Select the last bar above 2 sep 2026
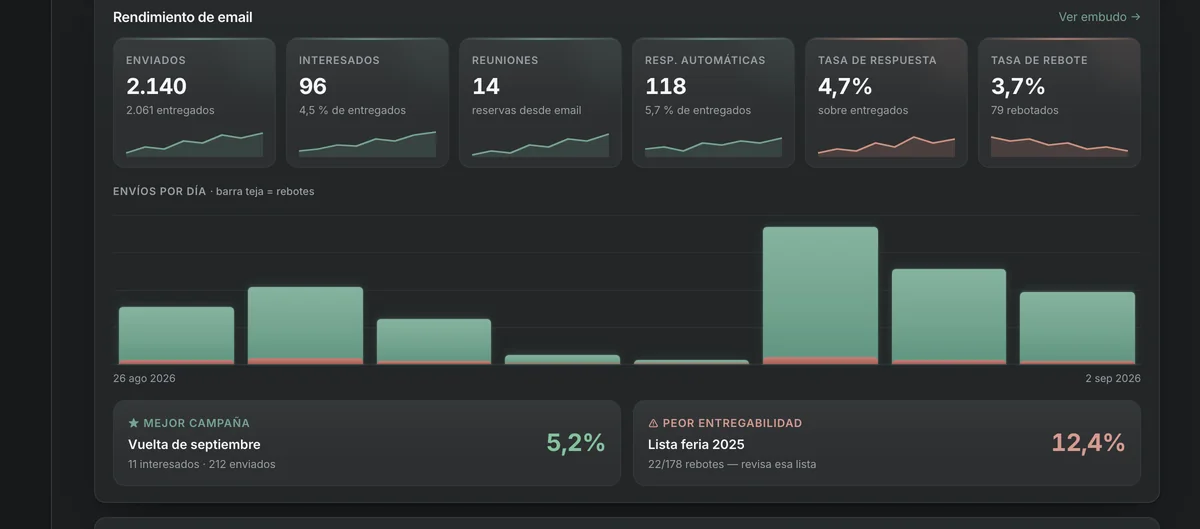The image size is (1200, 529). click(1077, 328)
